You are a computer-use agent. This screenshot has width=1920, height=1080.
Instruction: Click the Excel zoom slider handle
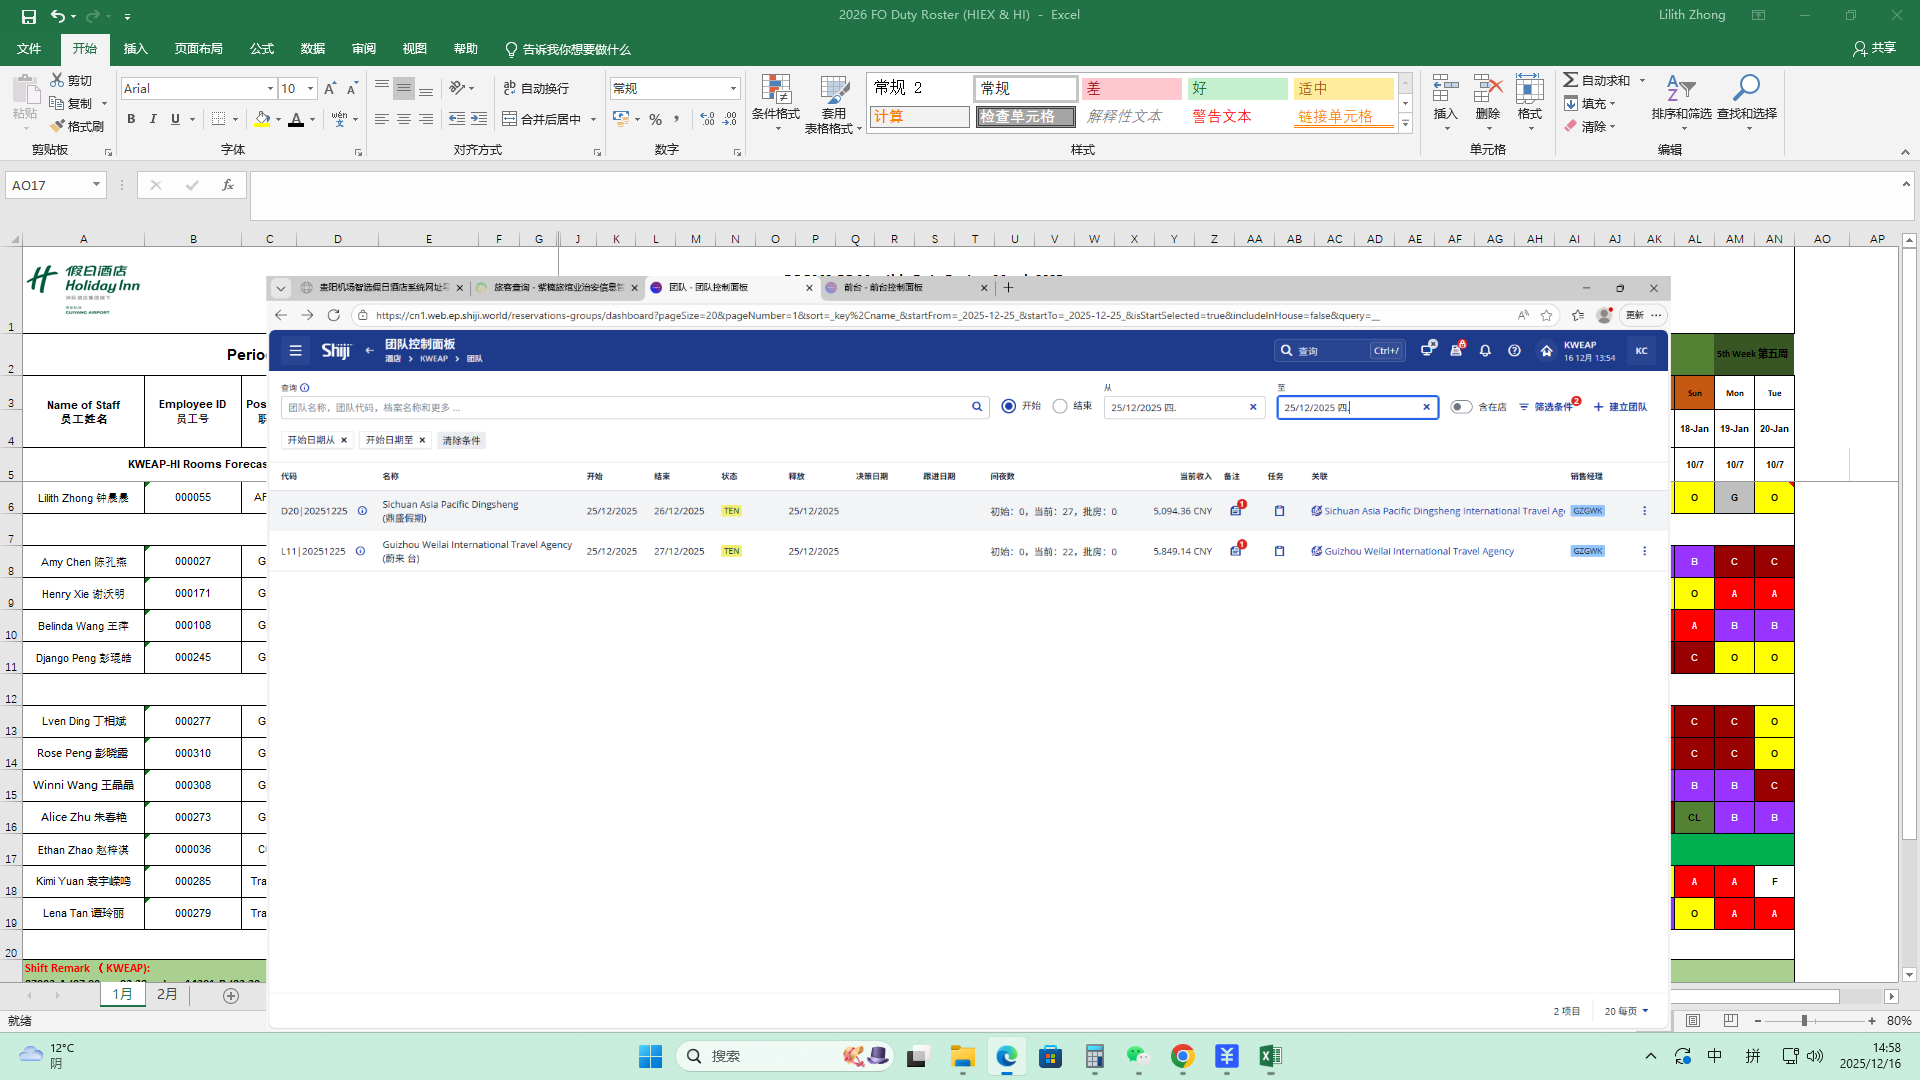click(1804, 1021)
